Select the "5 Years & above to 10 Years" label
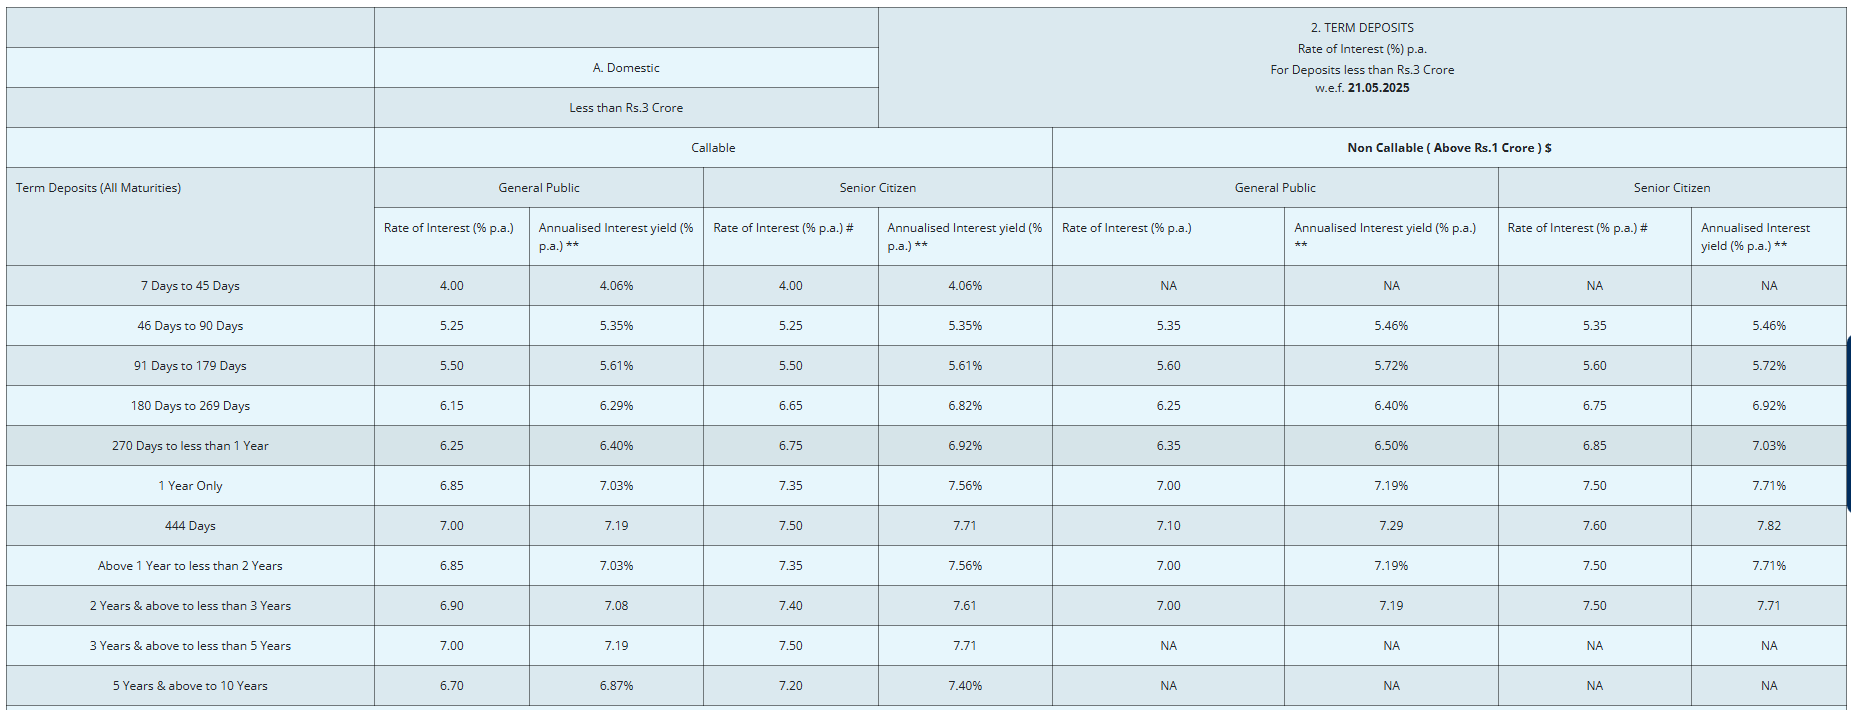This screenshot has height=710, width=1851. [190, 686]
